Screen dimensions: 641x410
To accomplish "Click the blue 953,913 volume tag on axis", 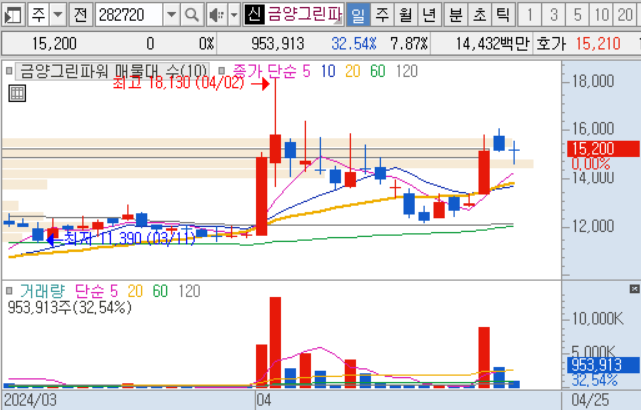I will 603,365.
